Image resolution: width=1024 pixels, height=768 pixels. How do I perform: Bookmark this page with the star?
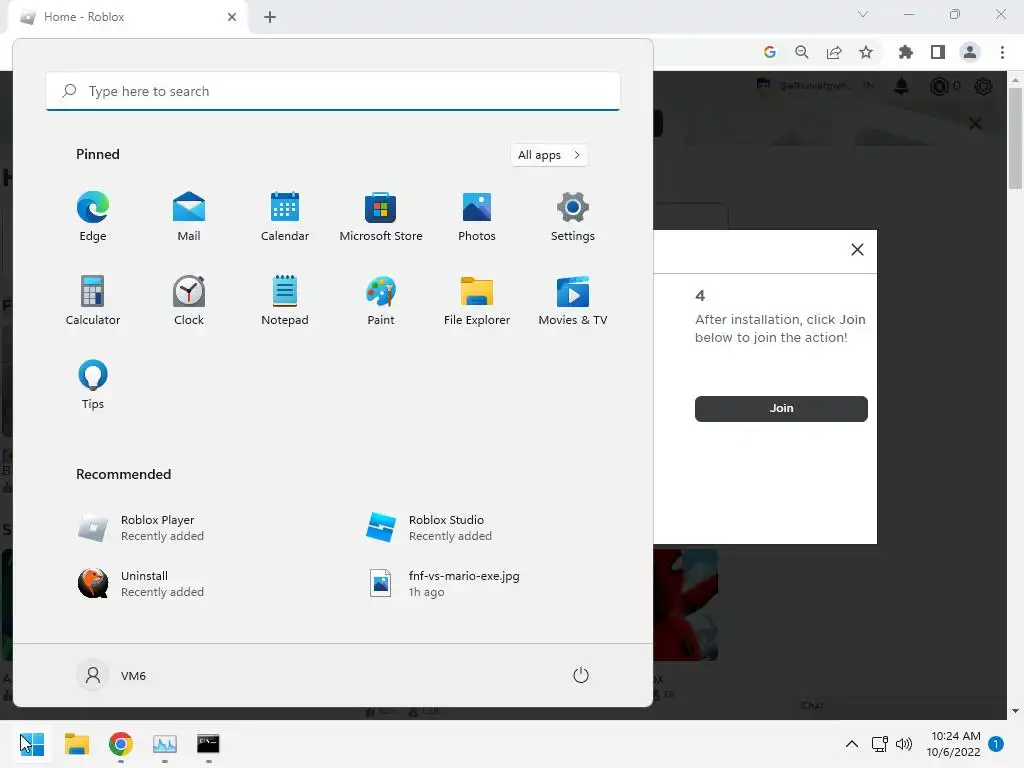[x=866, y=52]
